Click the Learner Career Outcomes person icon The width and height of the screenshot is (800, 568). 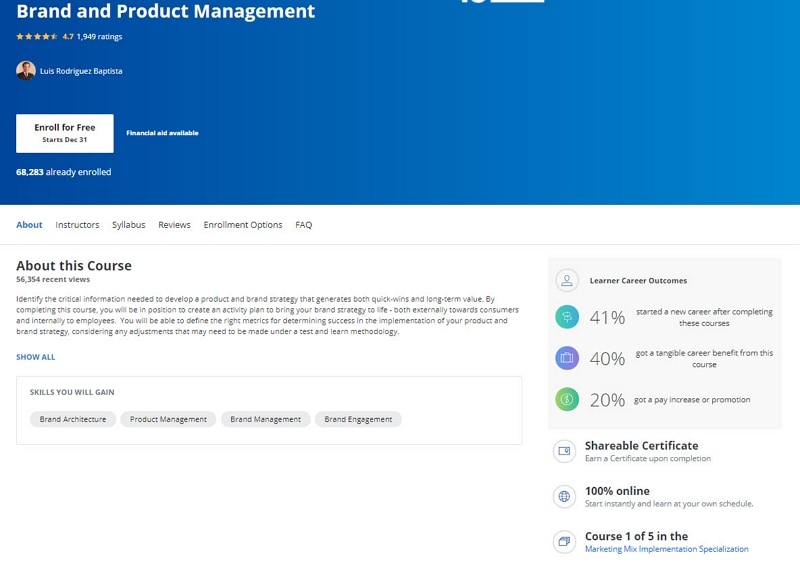(x=567, y=281)
